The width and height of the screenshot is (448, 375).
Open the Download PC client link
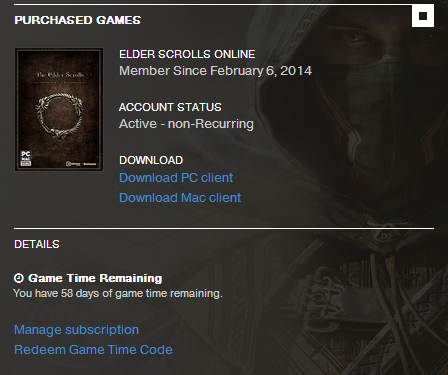point(176,178)
